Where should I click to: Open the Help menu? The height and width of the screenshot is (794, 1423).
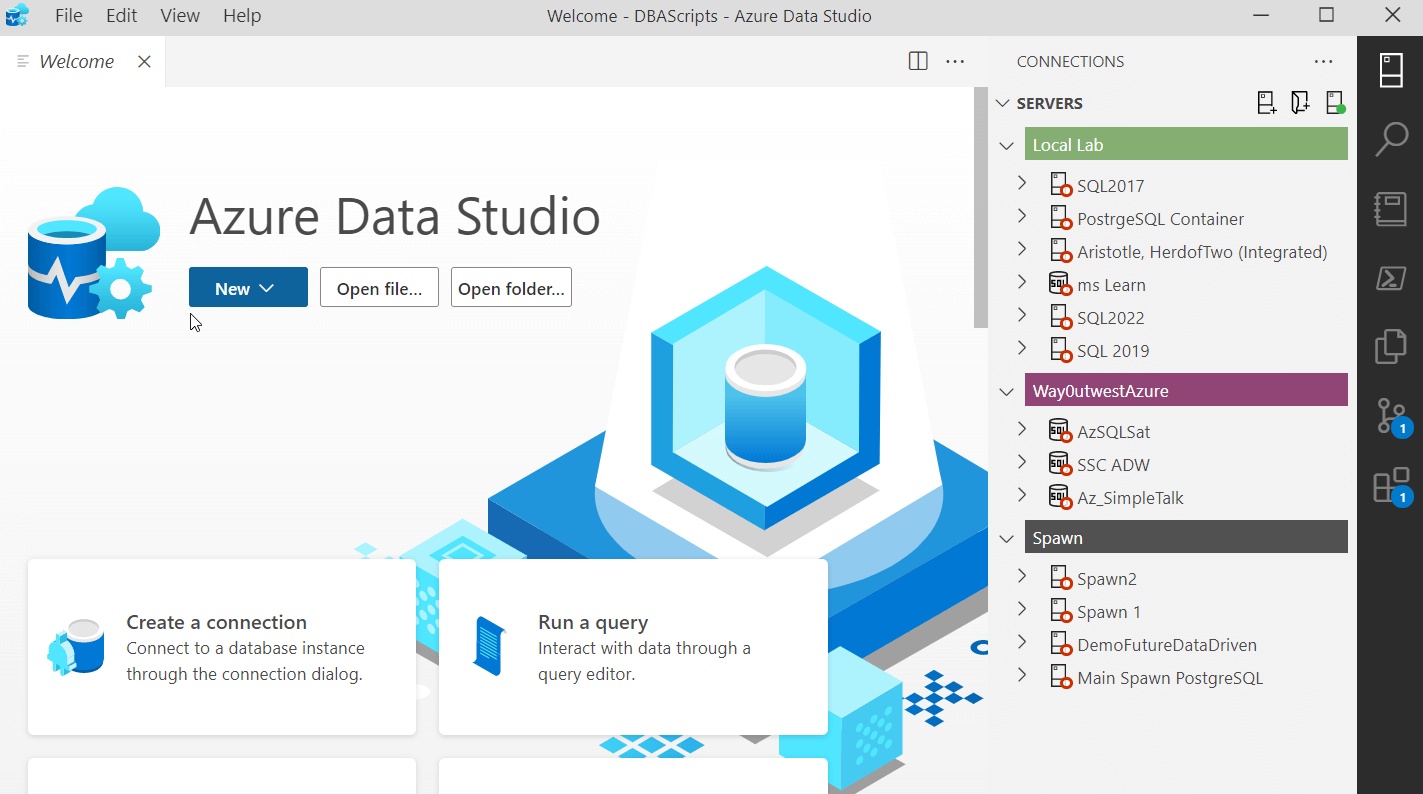pyautogui.click(x=242, y=16)
